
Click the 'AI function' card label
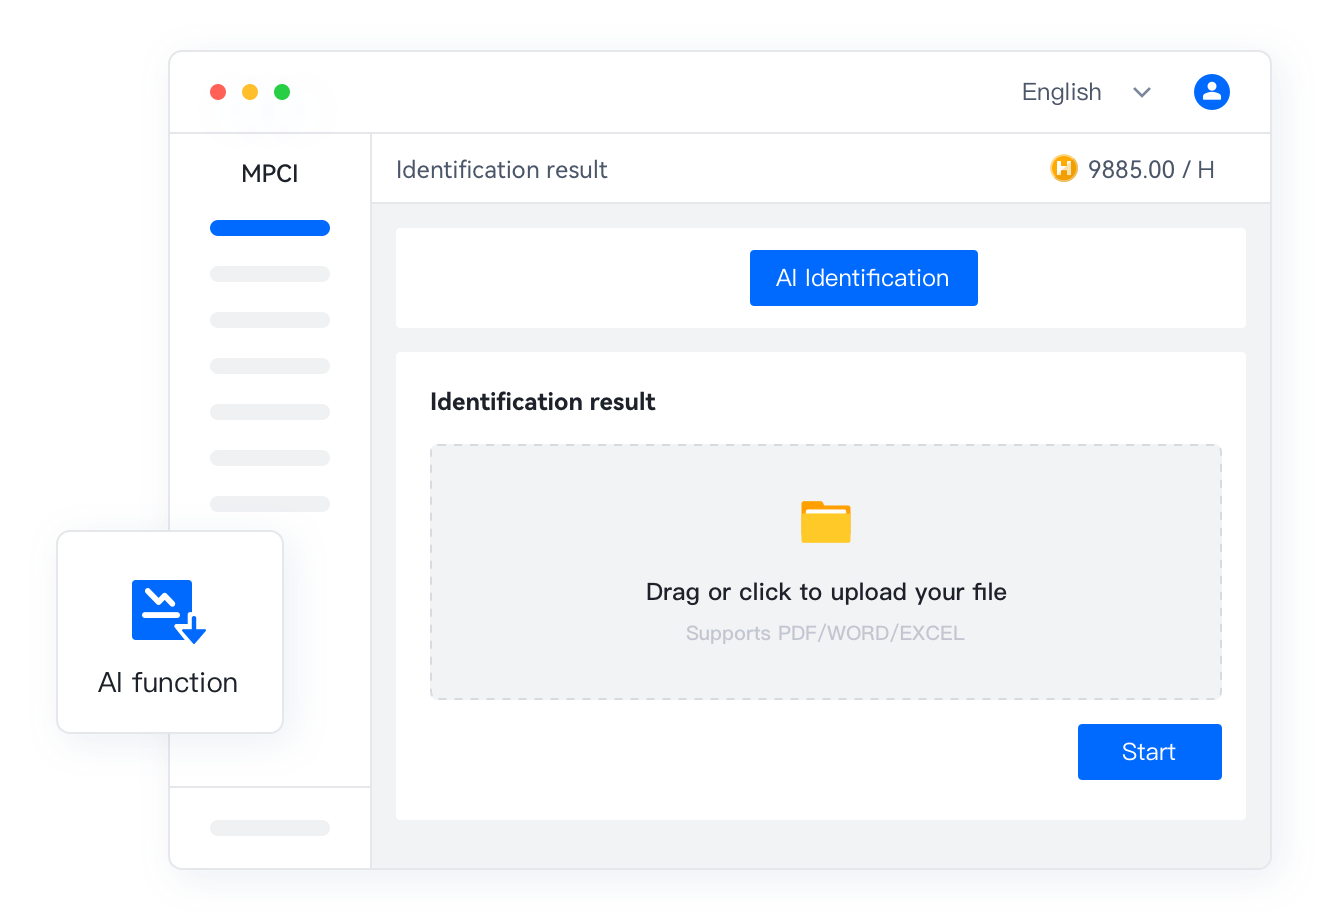pyautogui.click(x=168, y=683)
